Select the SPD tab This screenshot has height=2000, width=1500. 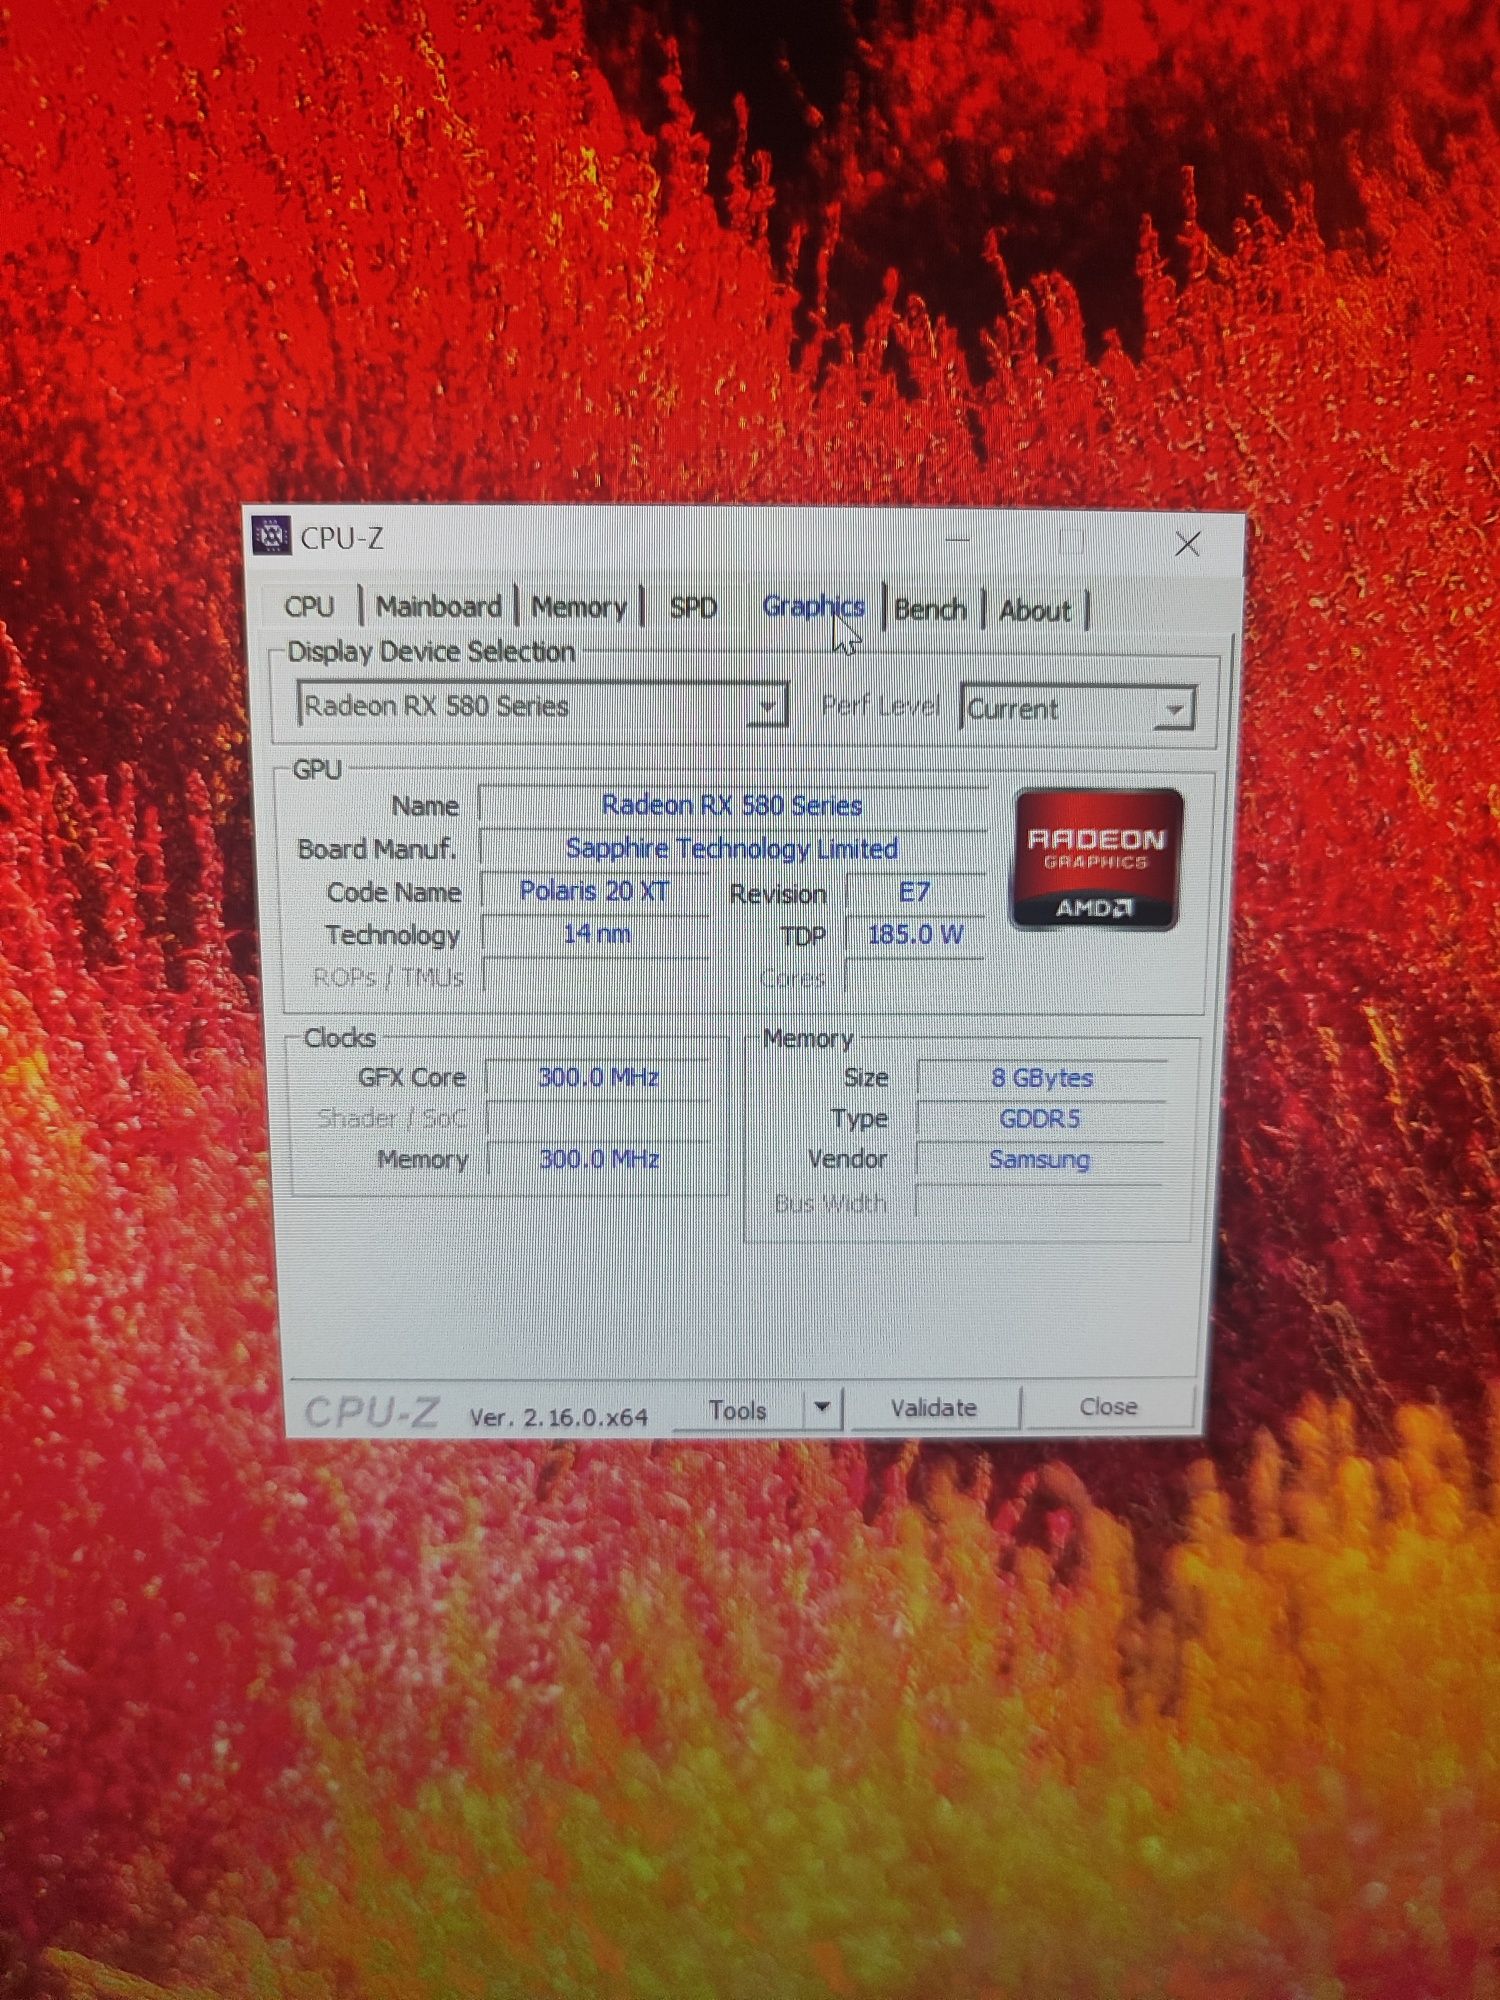pos(693,607)
